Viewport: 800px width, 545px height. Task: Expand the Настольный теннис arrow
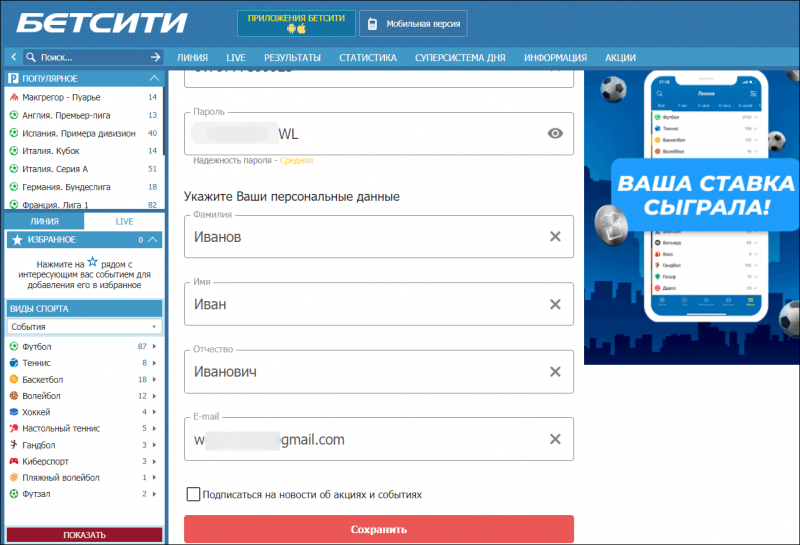[154, 428]
